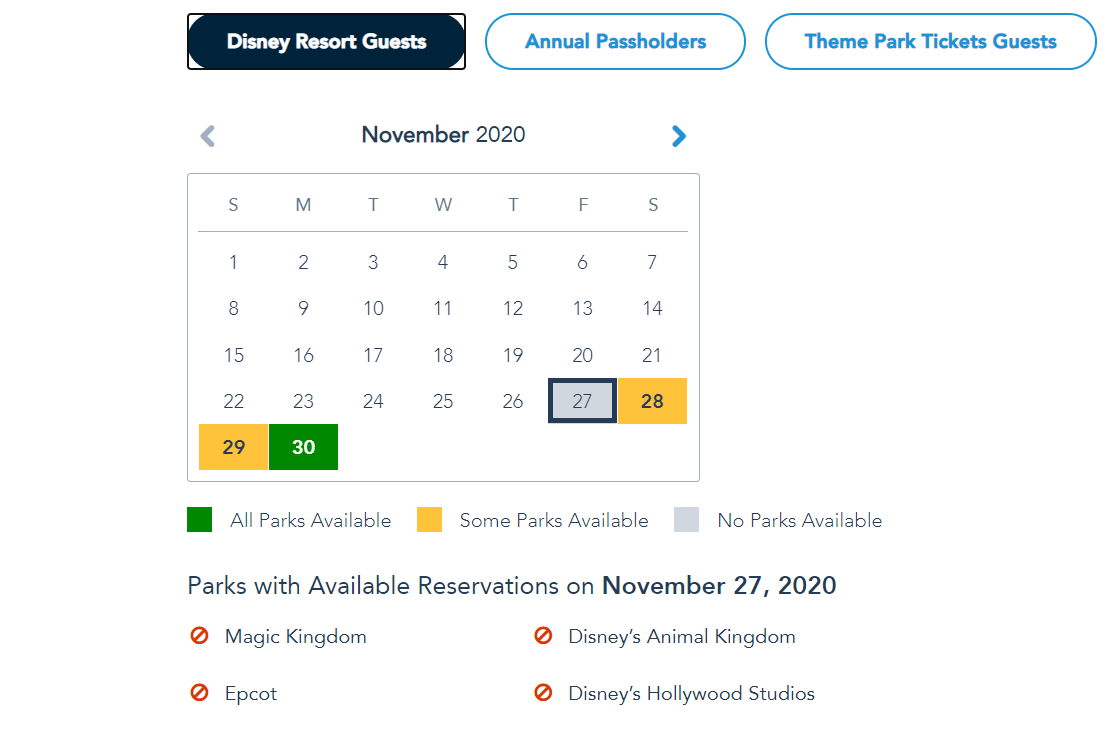1106x739 pixels.
Task: Click the Disney's Hollywood Studios park name
Action: (x=691, y=693)
